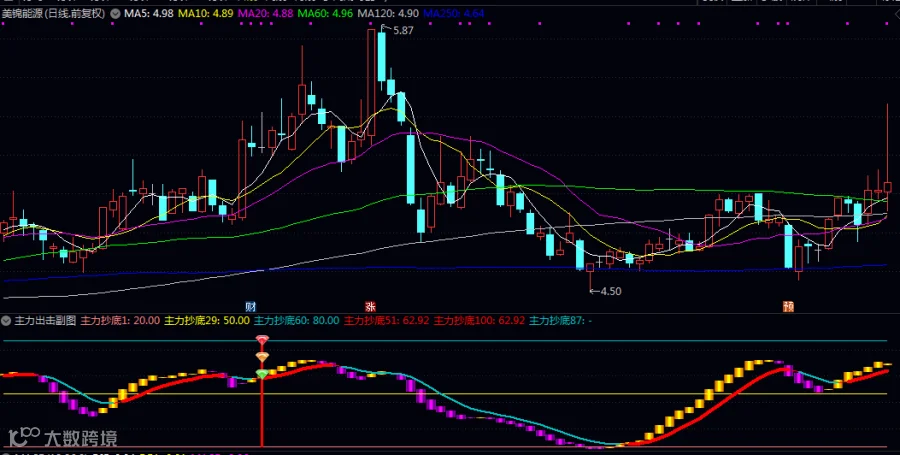Screen dimensions: 900x455
Task: Click the 主力抄底1: 20.00 indicator label
Action: 121,320
